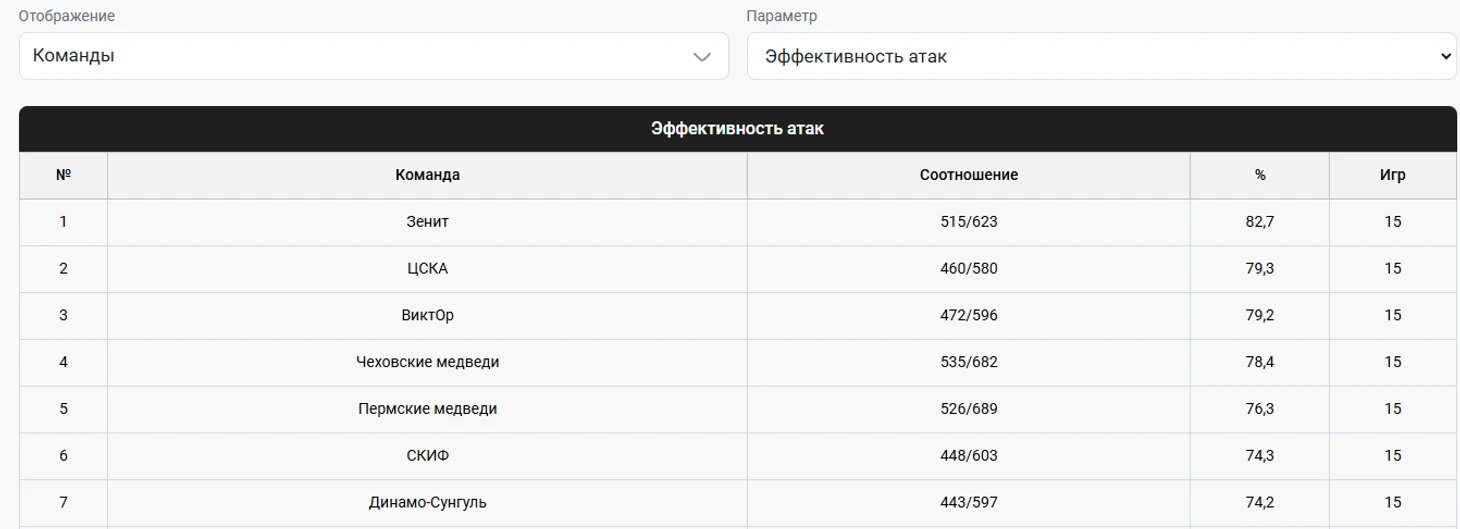Viewport: 1460px width, 529px height.
Task: Open Пермские медведи team entry
Action: click(428, 409)
